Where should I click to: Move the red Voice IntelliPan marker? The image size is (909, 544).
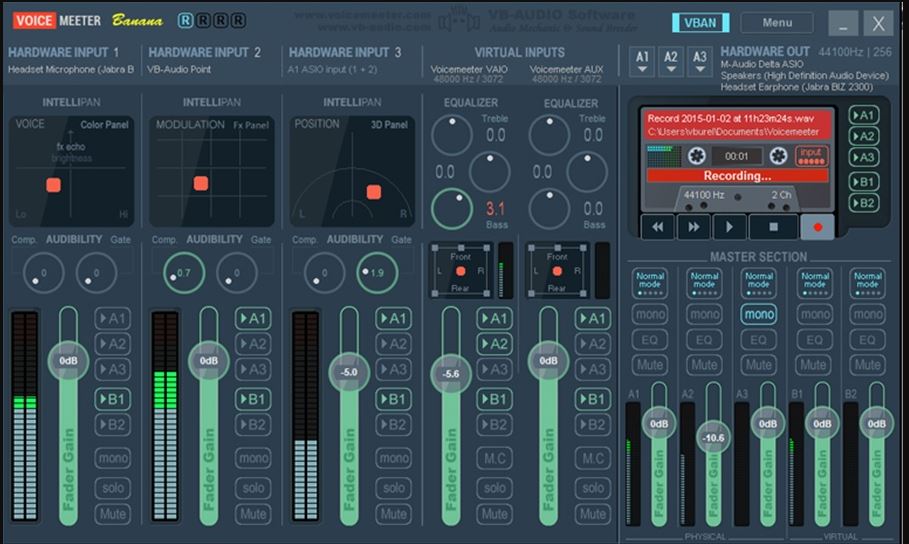[53, 185]
